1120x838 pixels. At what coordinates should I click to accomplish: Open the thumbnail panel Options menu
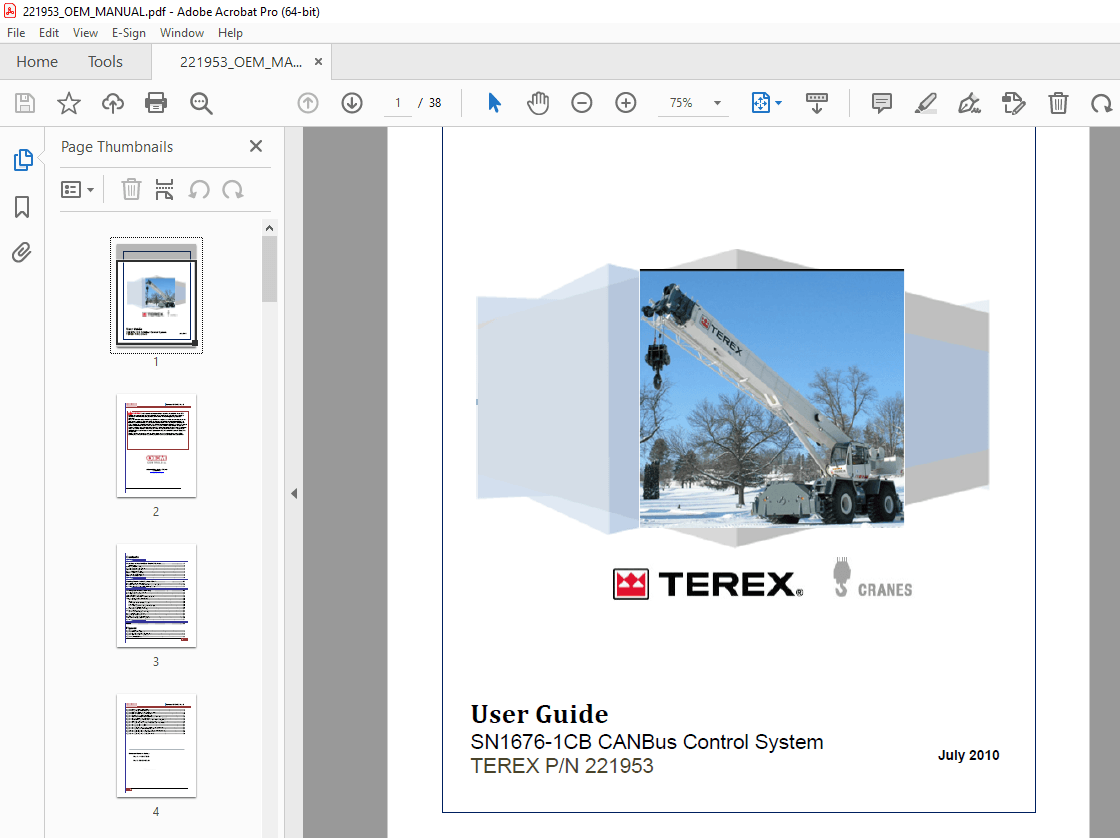[78, 189]
